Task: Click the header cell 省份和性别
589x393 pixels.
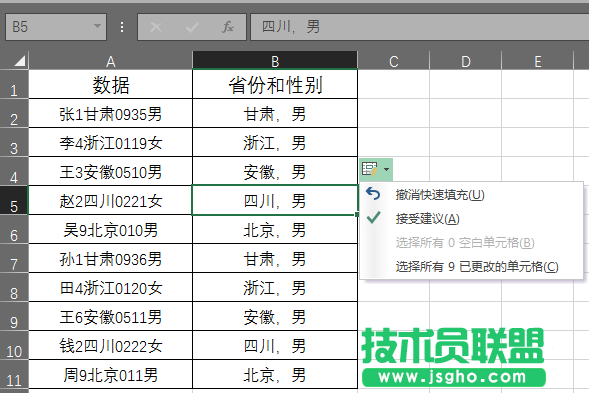Action: click(275, 85)
